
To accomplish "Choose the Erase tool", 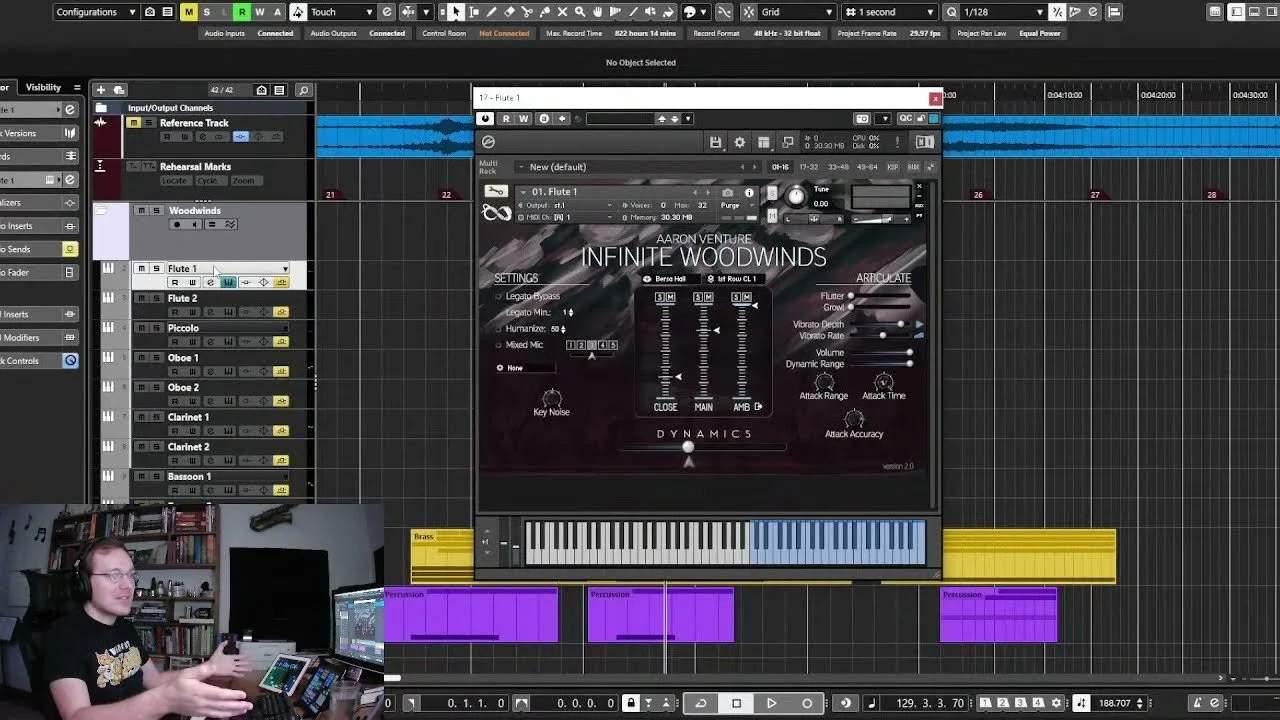I will [x=508, y=11].
